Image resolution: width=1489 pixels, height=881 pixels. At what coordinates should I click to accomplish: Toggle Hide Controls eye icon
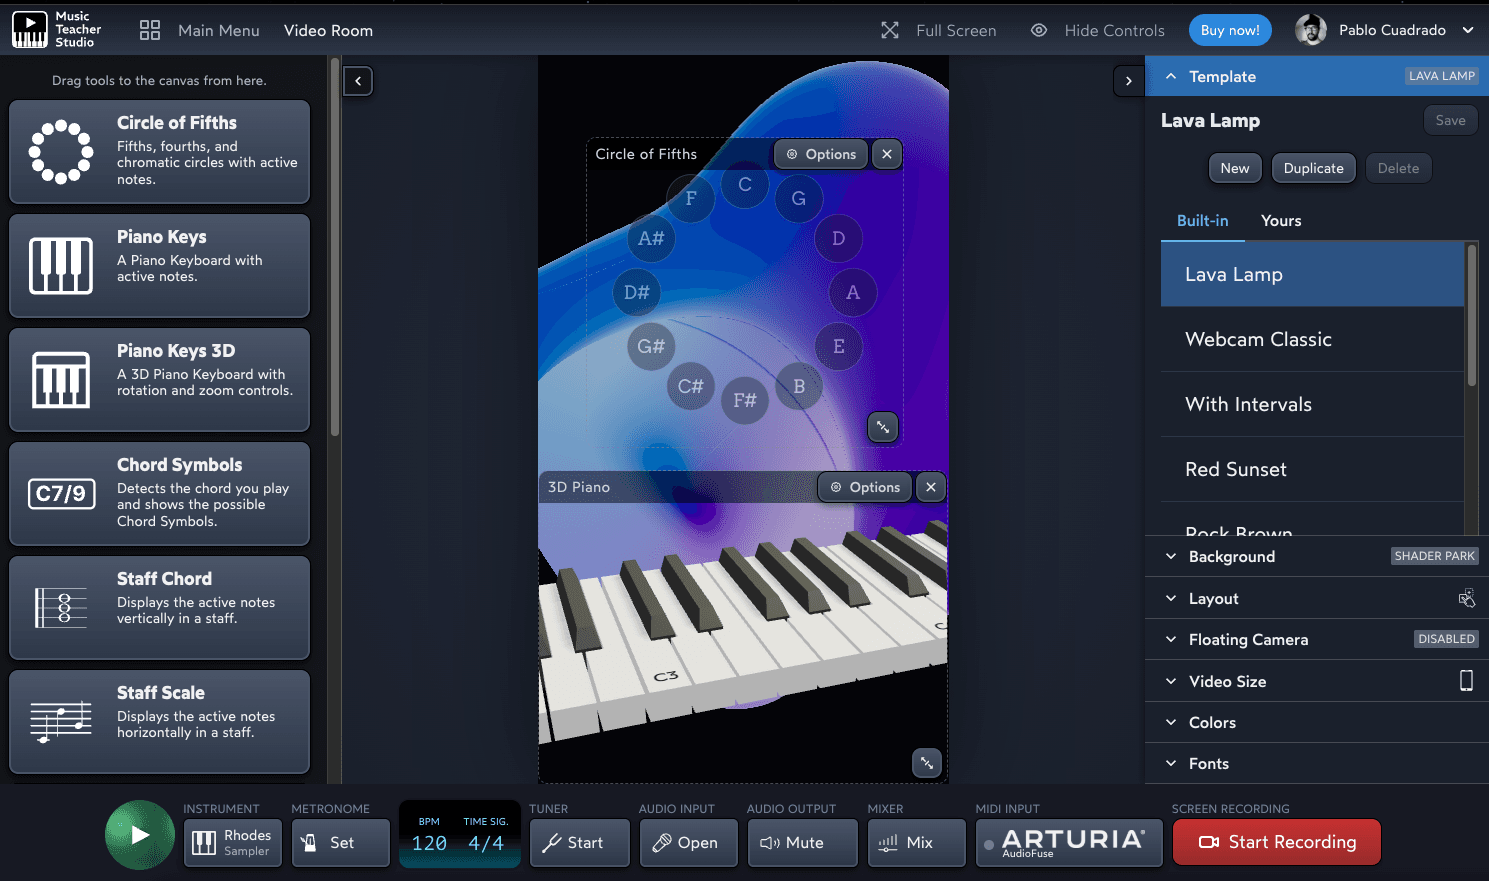tap(1039, 30)
